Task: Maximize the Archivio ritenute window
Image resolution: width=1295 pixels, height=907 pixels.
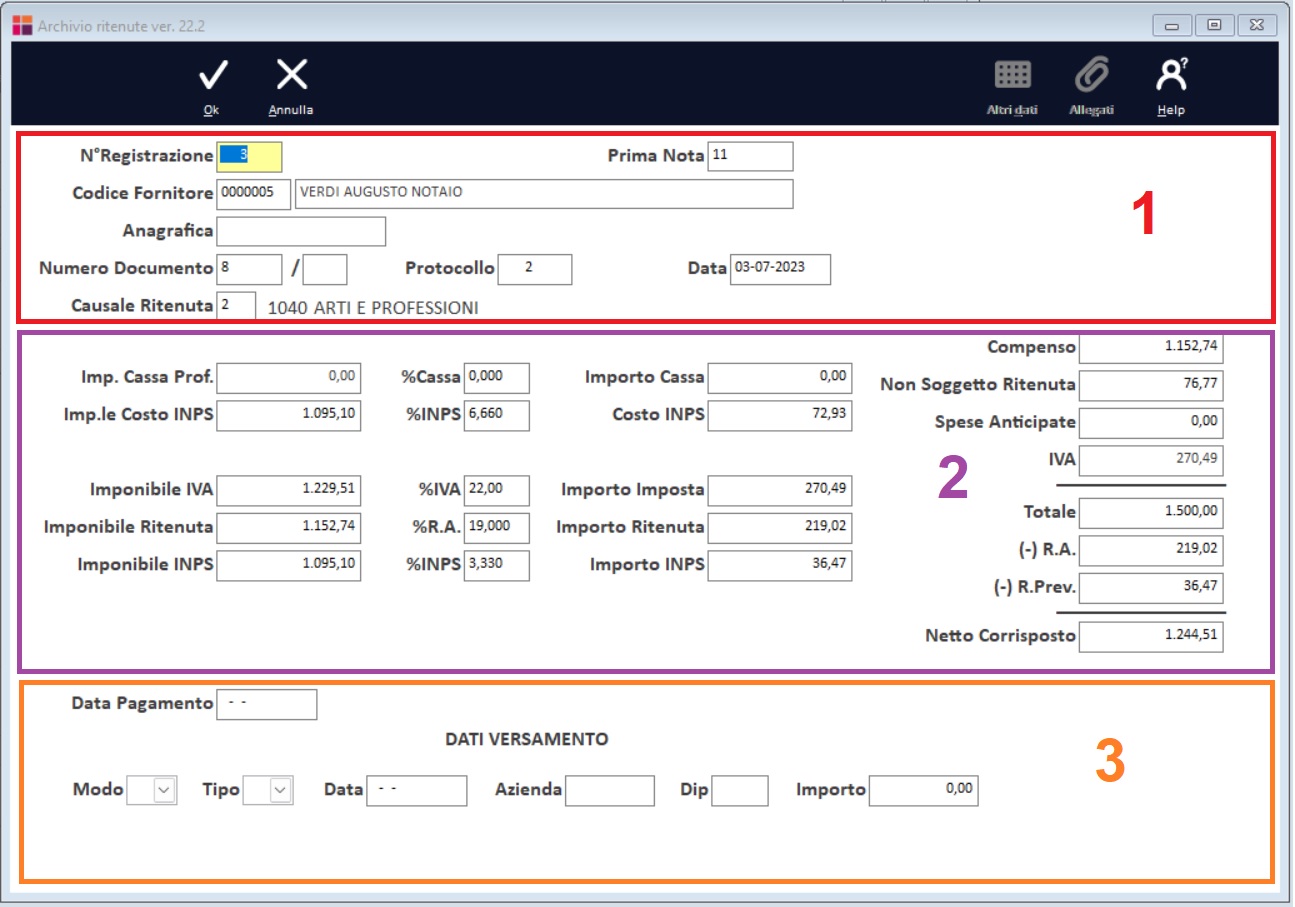Action: coord(1213,26)
